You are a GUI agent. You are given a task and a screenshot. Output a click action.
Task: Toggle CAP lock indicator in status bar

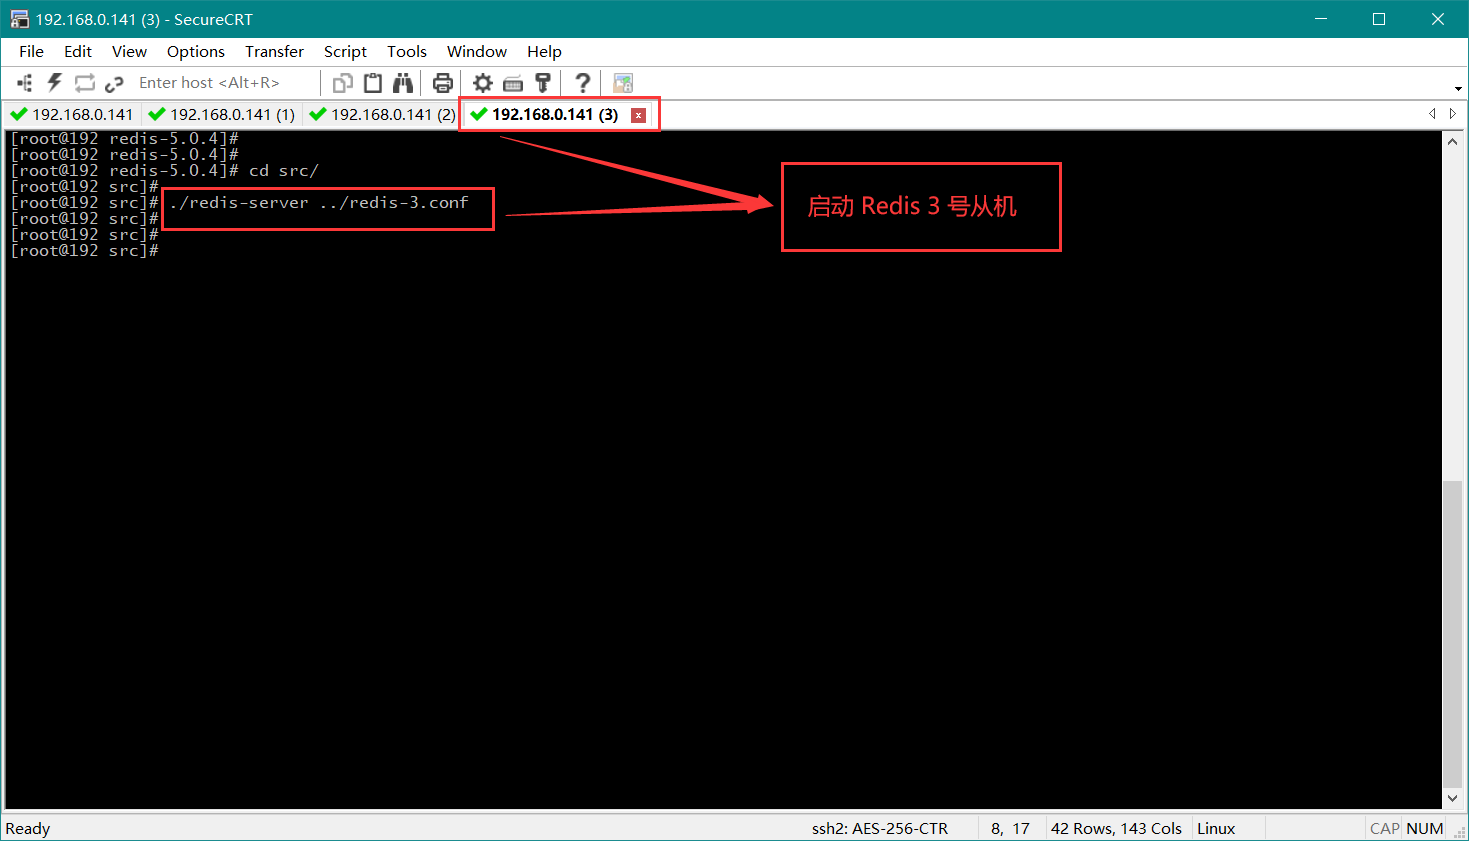pos(1384,828)
